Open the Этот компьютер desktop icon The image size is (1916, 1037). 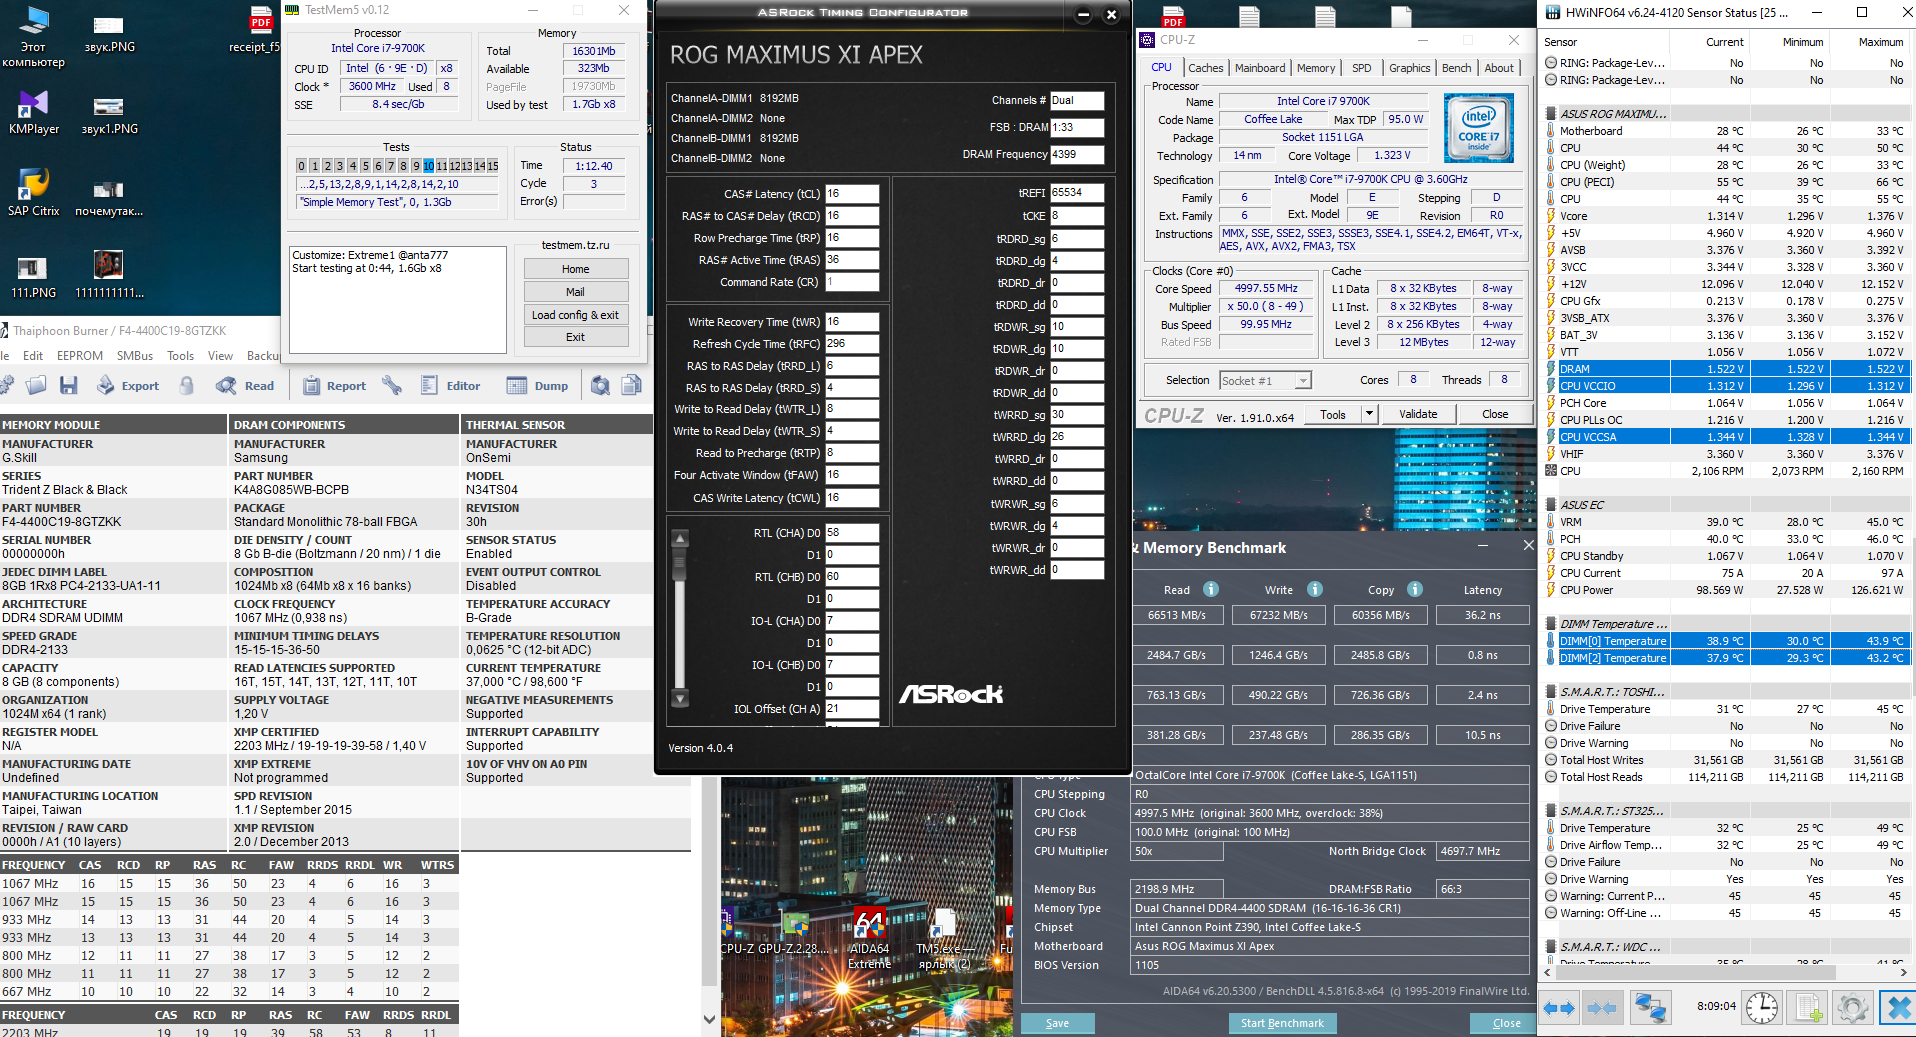(x=33, y=36)
